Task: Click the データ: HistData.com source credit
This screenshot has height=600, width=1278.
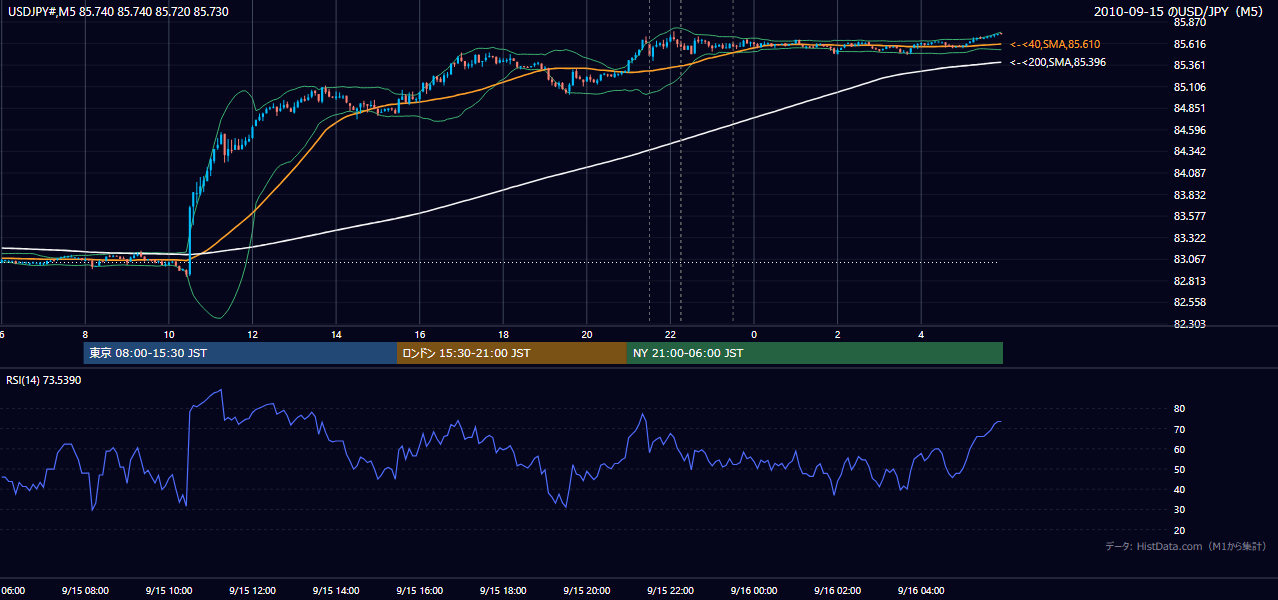Action: (x=1185, y=546)
